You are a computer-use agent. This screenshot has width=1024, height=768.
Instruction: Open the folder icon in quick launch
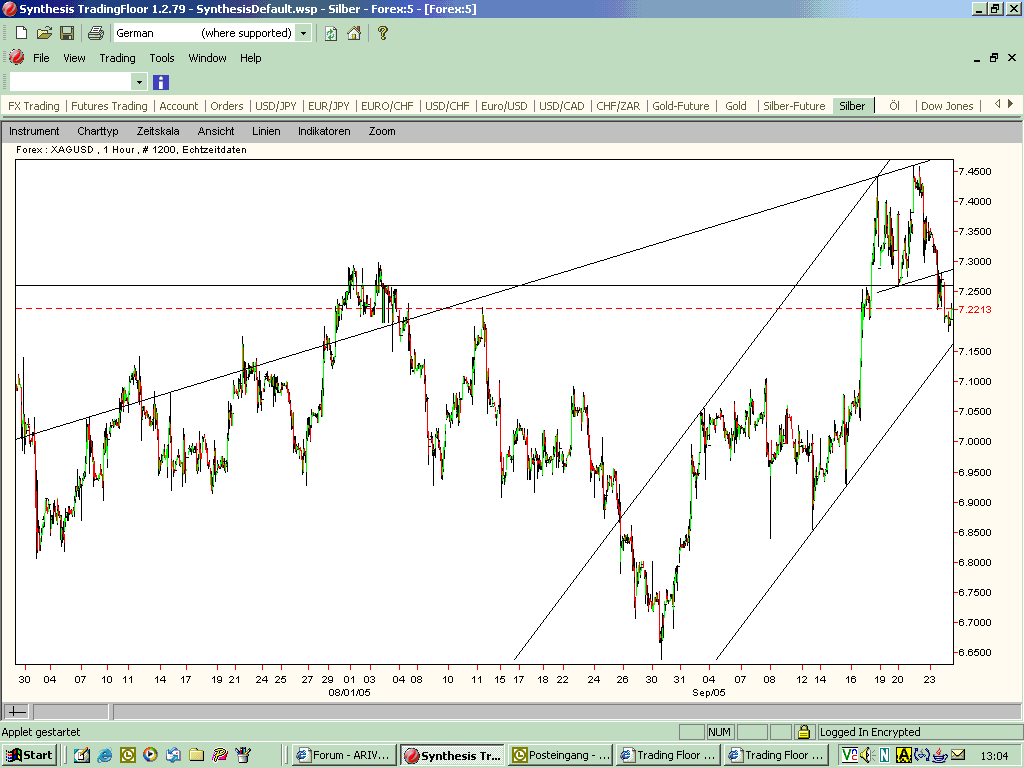point(196,755)
